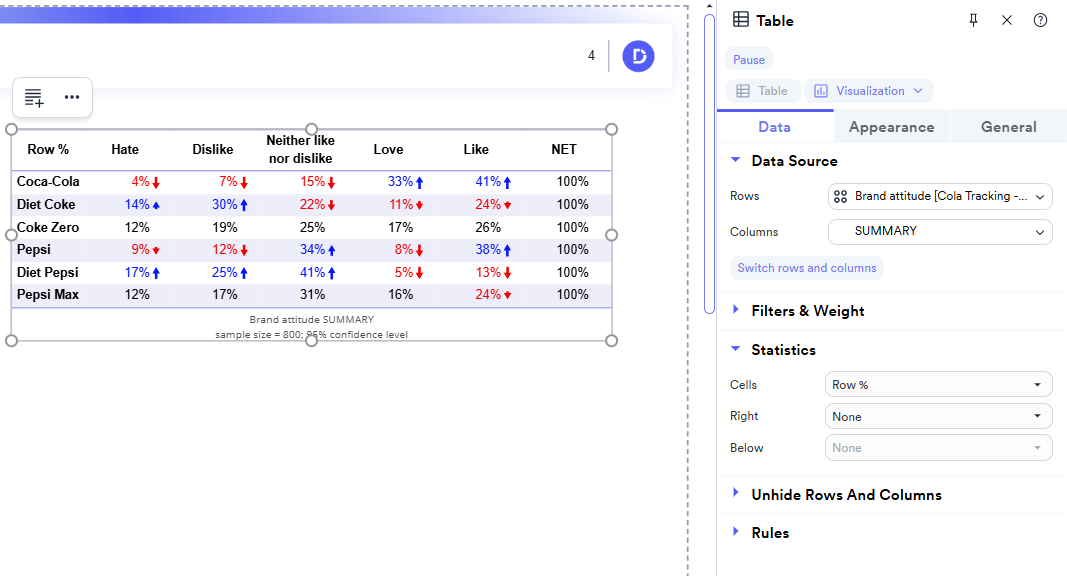Click the add-rows icon in the floating toolbar
This screenshot has height=576, width=1067.
(33, 97)
